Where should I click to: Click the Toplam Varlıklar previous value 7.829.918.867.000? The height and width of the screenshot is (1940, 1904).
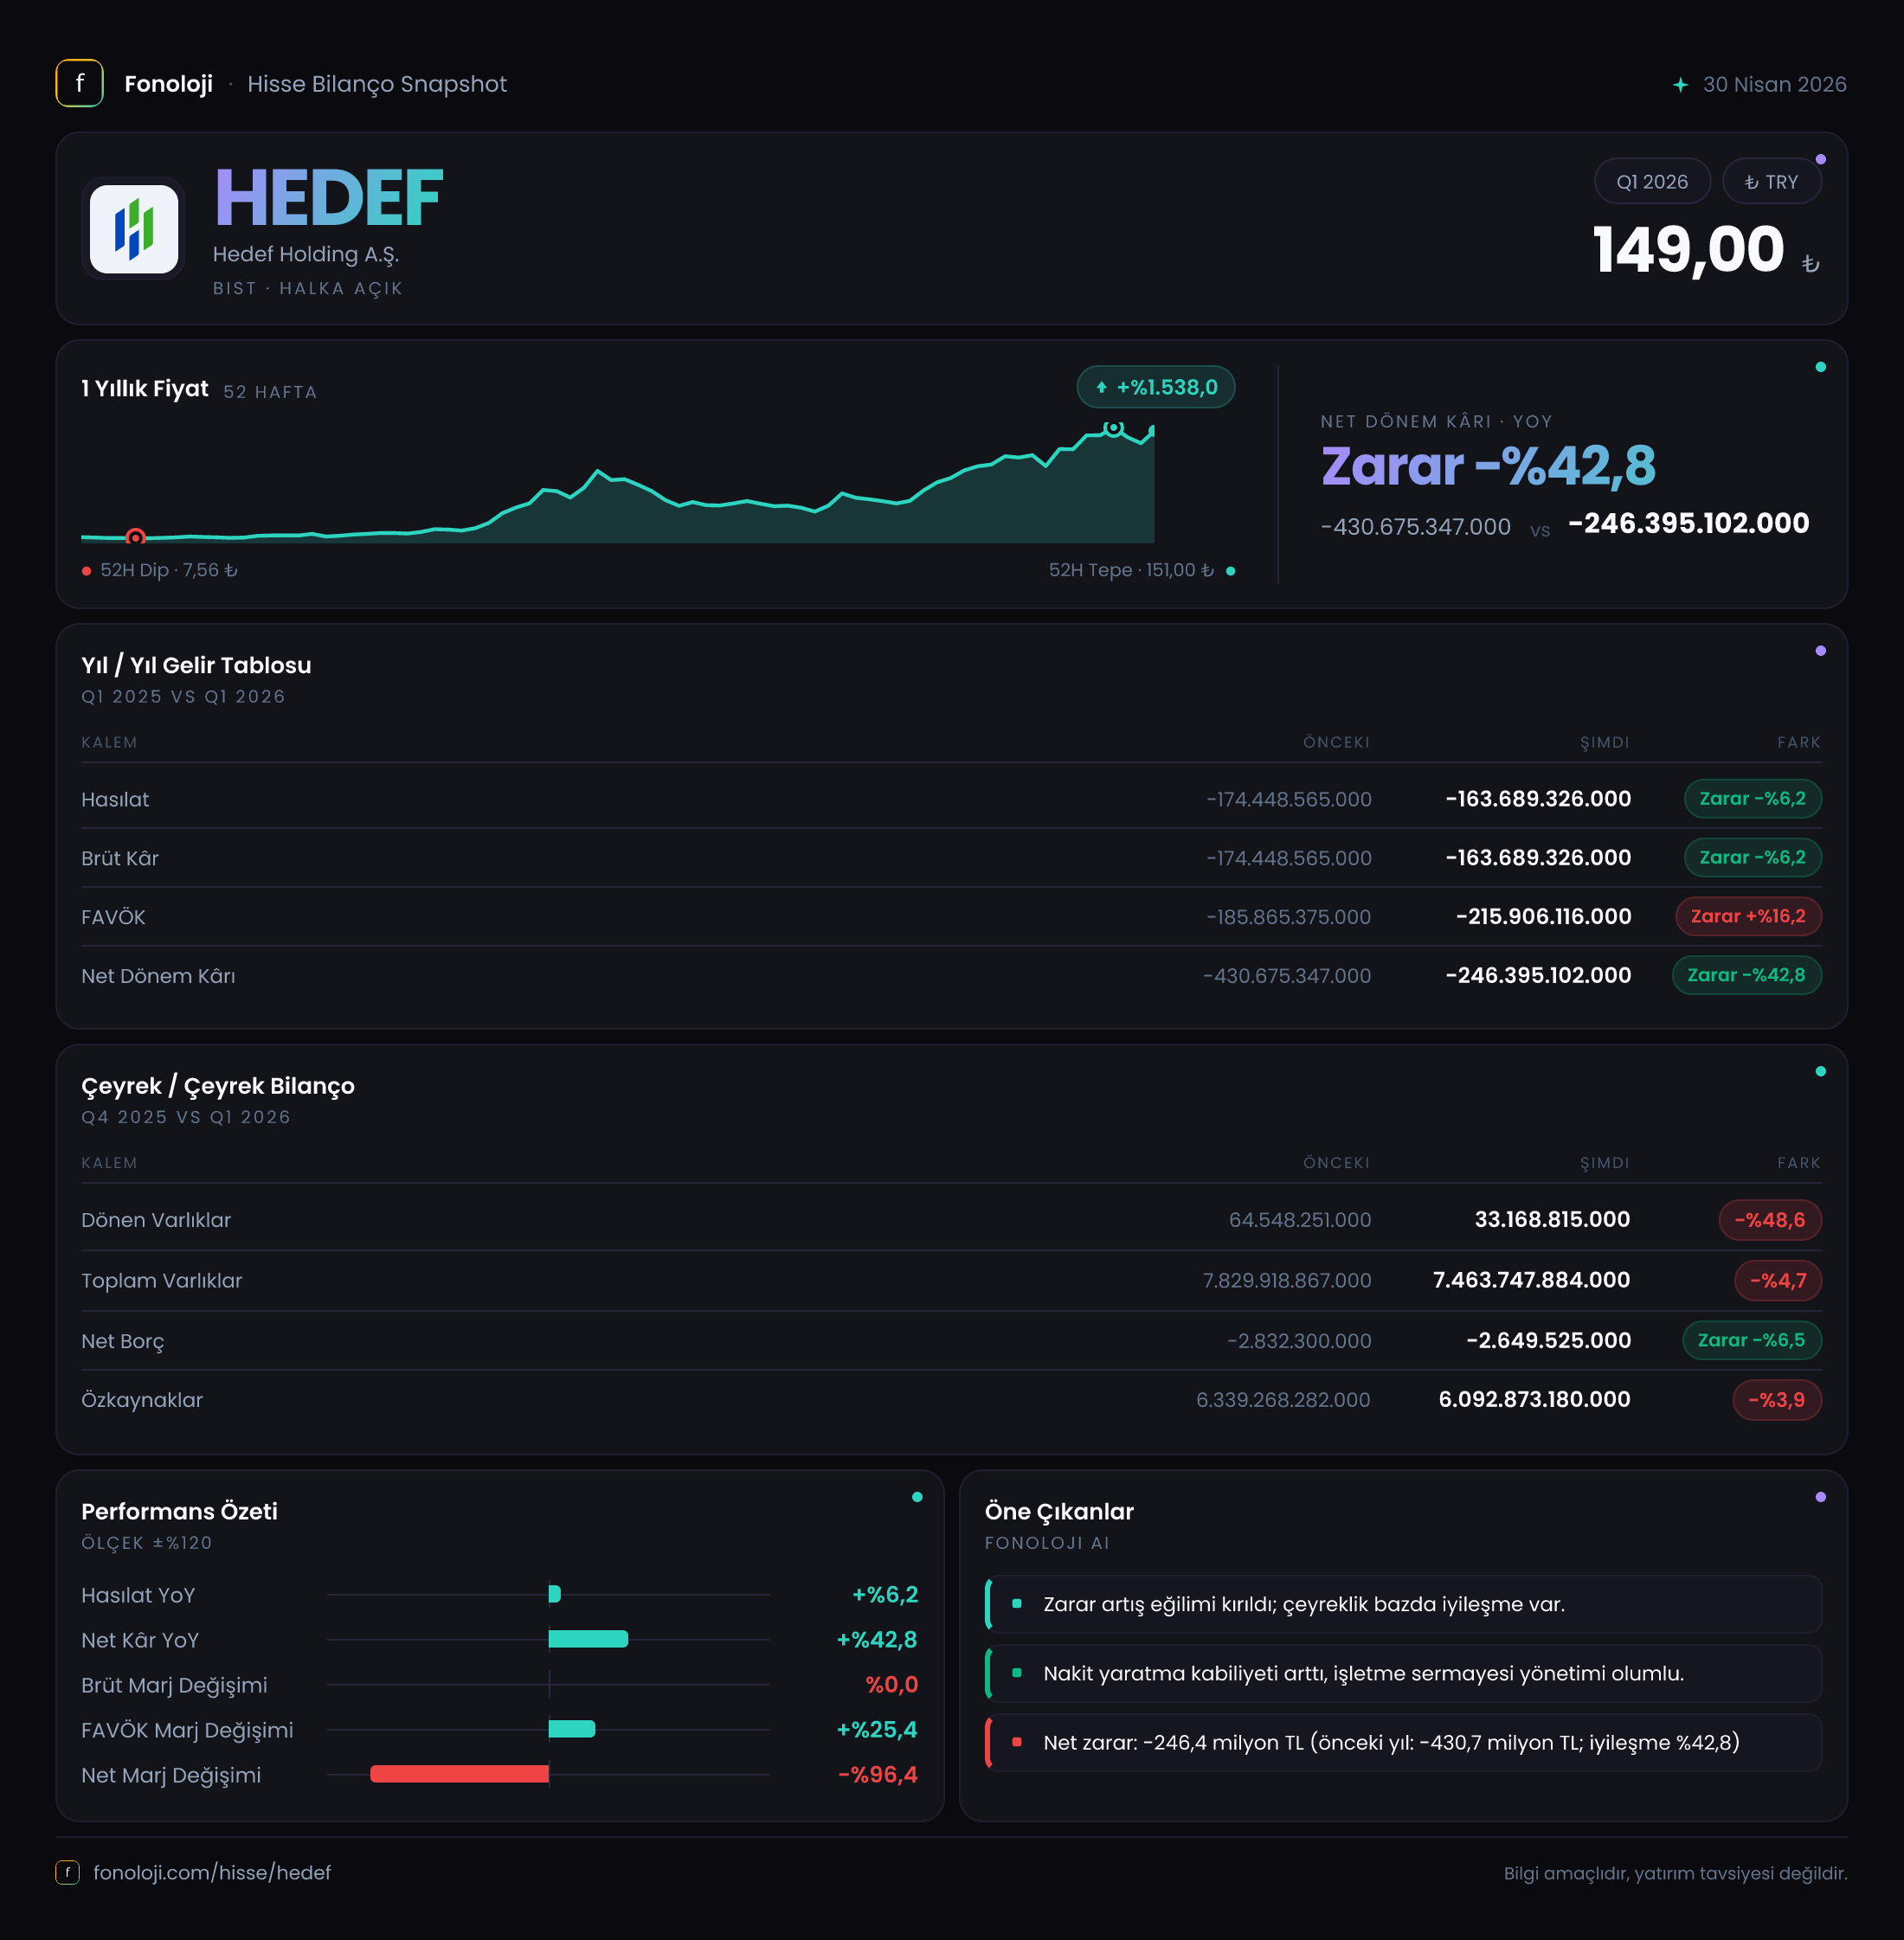point(1287,1282)
